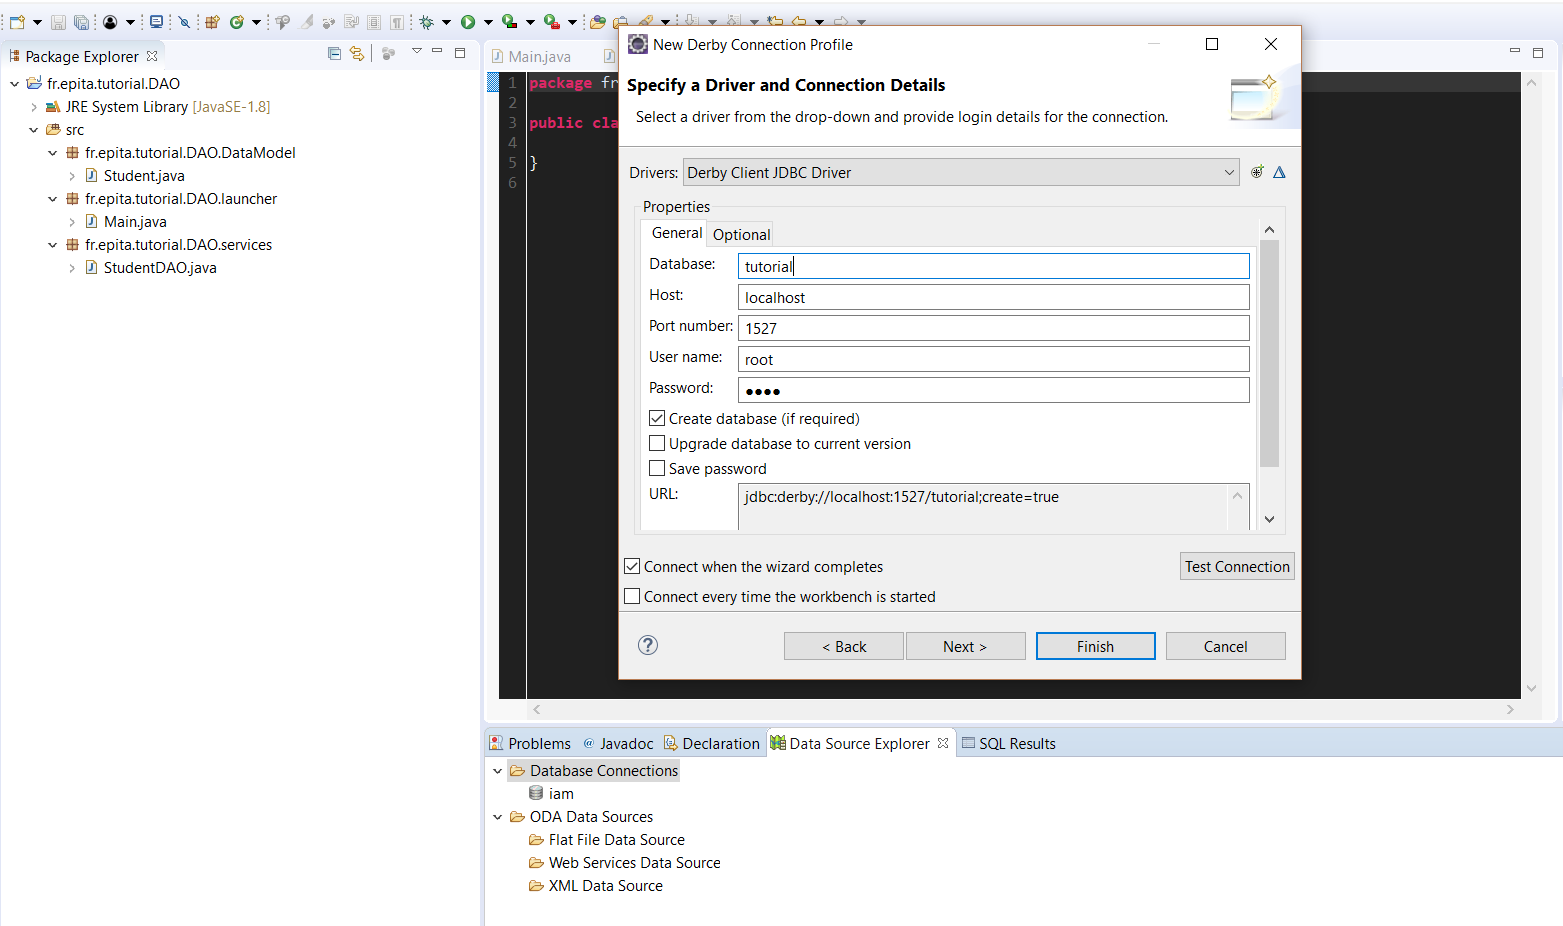Click the Coverage run toolbar icon
The height and width of the screenshot is (926, 1563).
(510, 21)
